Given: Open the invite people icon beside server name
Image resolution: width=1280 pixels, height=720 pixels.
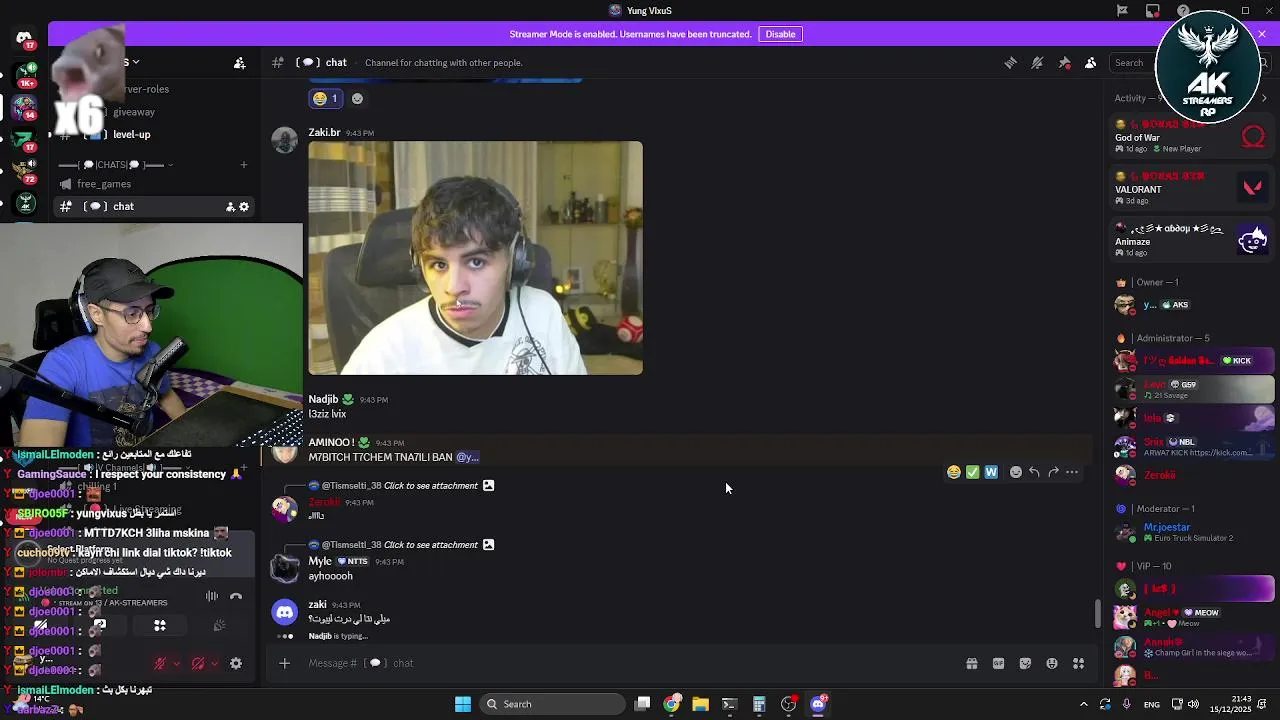Looking at the screenshot, I should (240, 63).
